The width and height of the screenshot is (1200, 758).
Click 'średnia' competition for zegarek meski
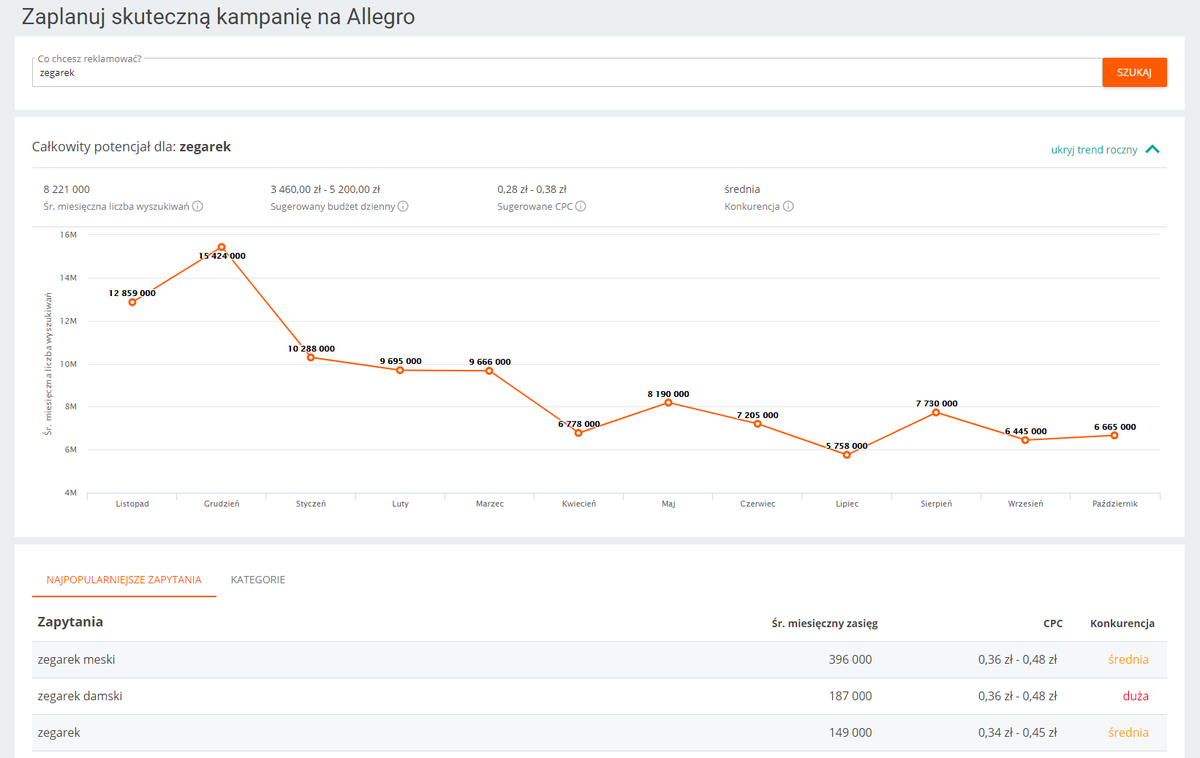(1128, 660)
